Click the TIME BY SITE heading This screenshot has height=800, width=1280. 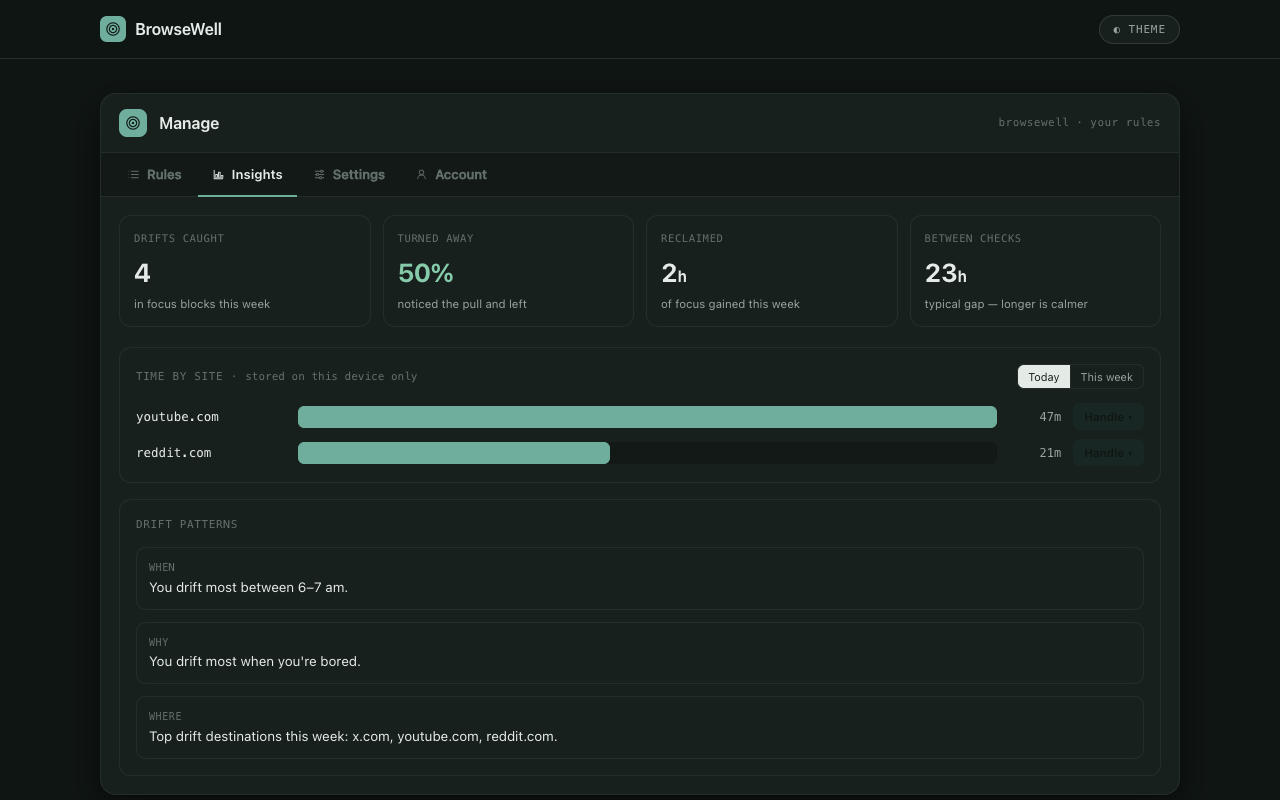click(x=179, y=376)
